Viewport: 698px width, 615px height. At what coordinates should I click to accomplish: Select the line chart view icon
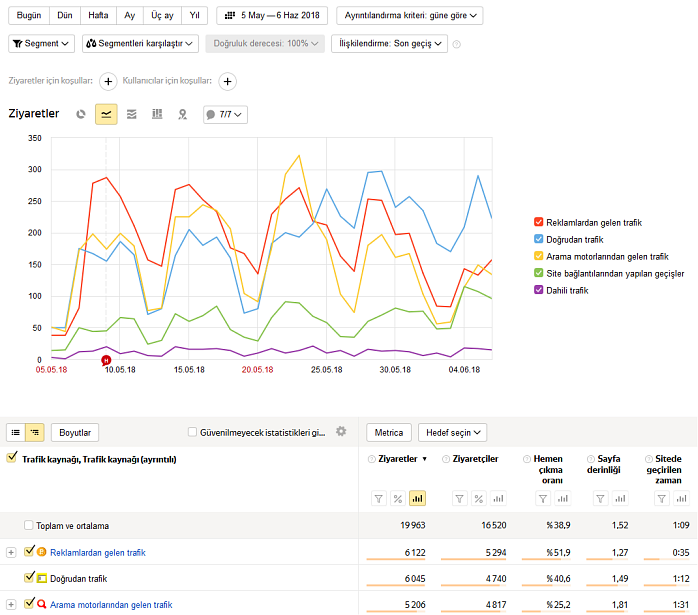click(x=106, y=114)
